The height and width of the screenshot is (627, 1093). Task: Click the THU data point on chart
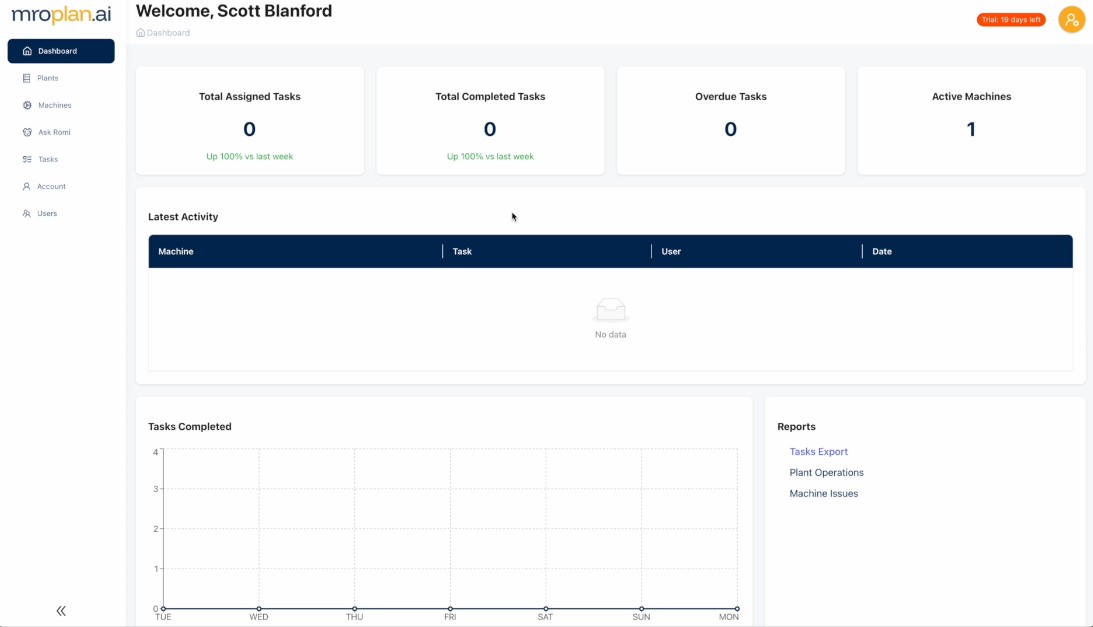(354, 609)
